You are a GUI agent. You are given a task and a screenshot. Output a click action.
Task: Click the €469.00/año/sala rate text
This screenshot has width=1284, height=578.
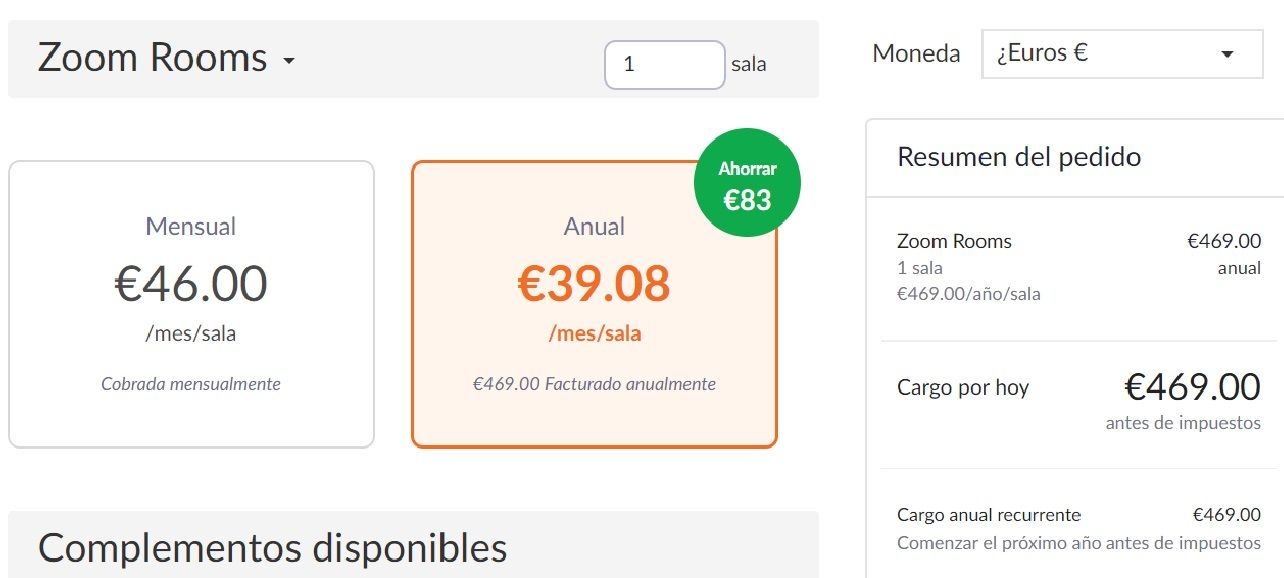point(968,294)
